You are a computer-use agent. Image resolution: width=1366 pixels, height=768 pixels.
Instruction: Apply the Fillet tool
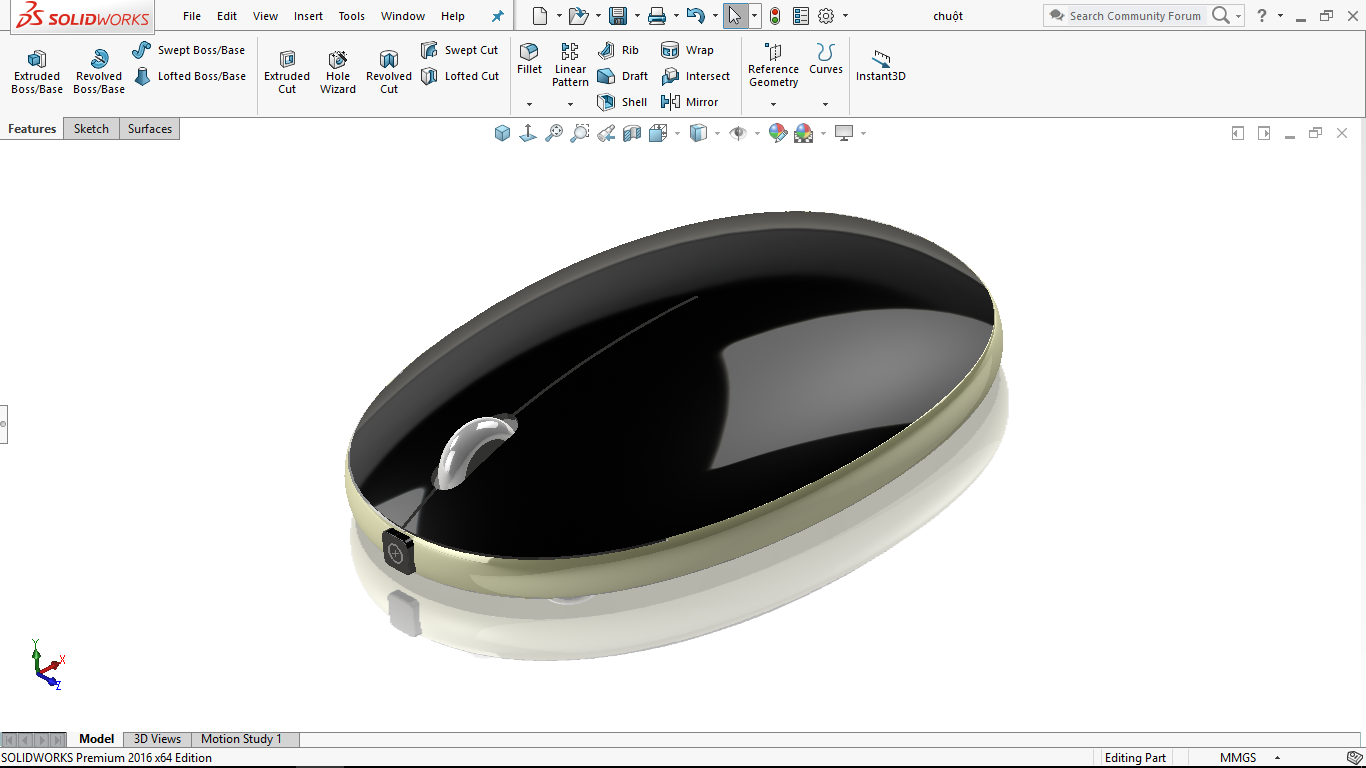529,59
